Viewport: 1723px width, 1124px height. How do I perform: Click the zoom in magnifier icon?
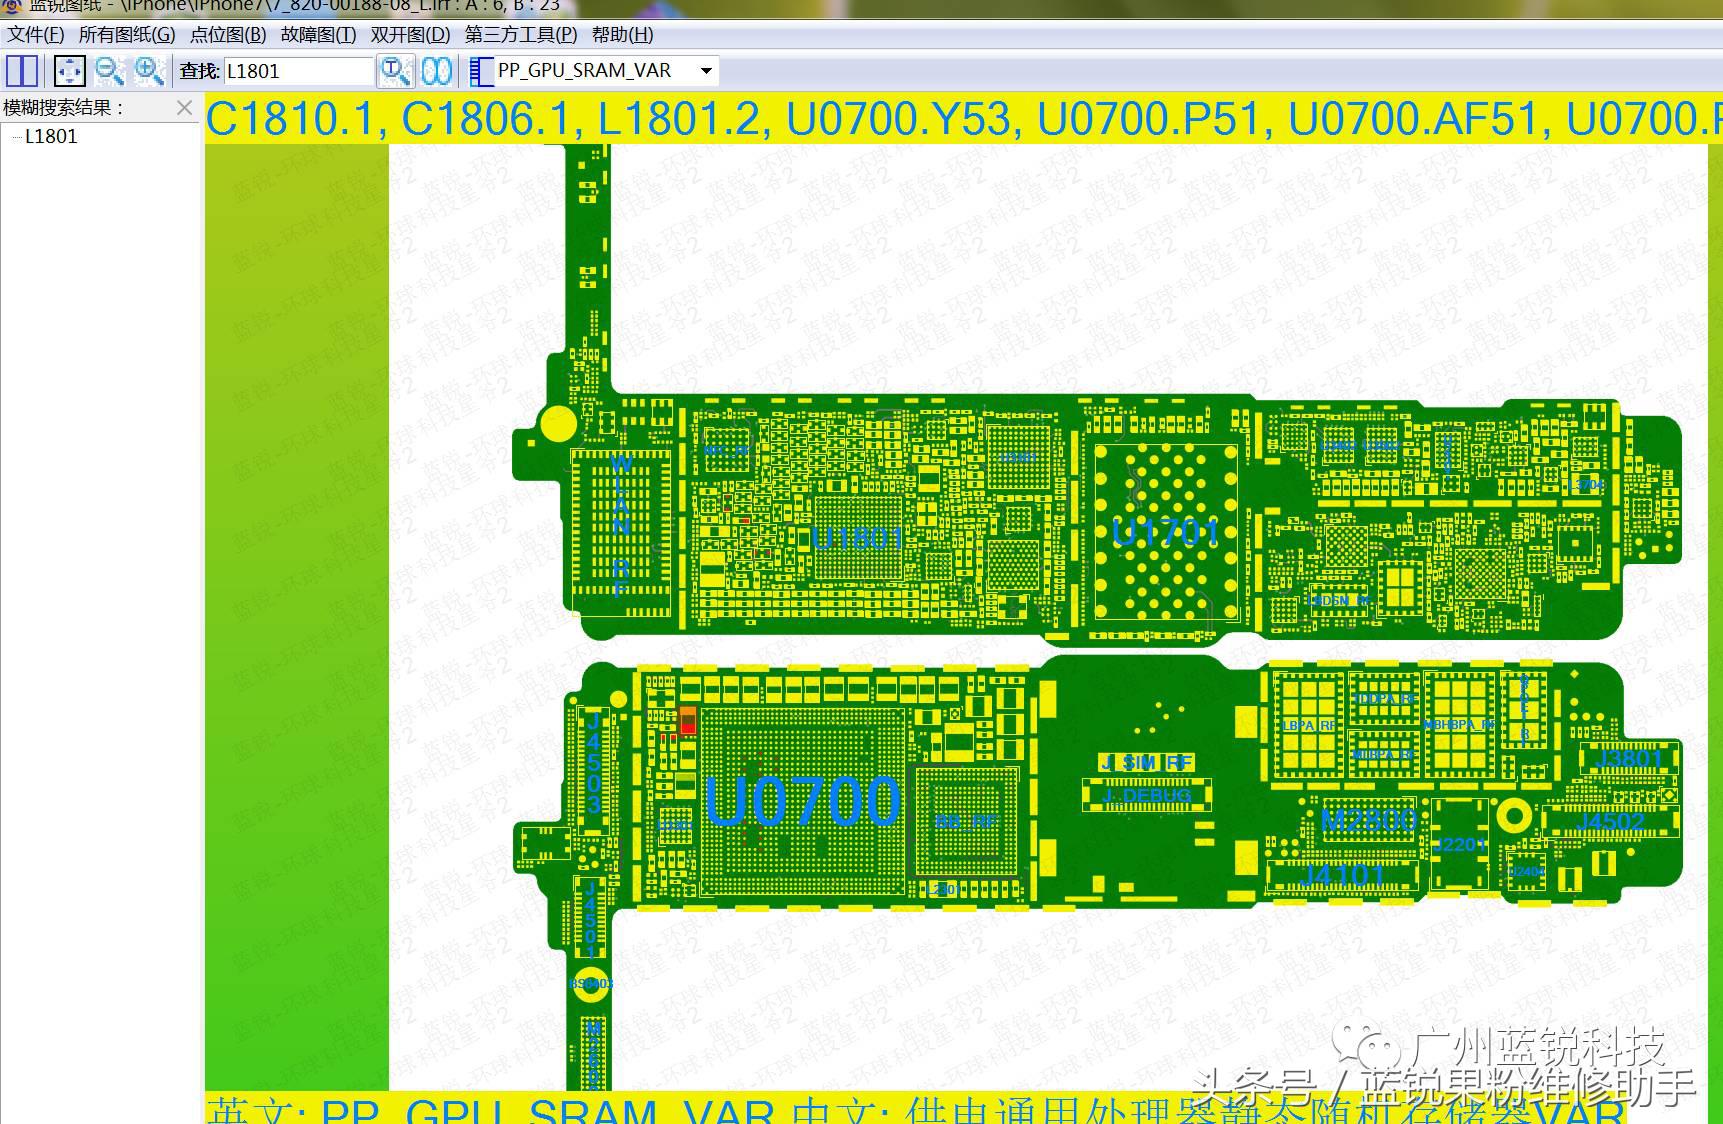point(149,71)
